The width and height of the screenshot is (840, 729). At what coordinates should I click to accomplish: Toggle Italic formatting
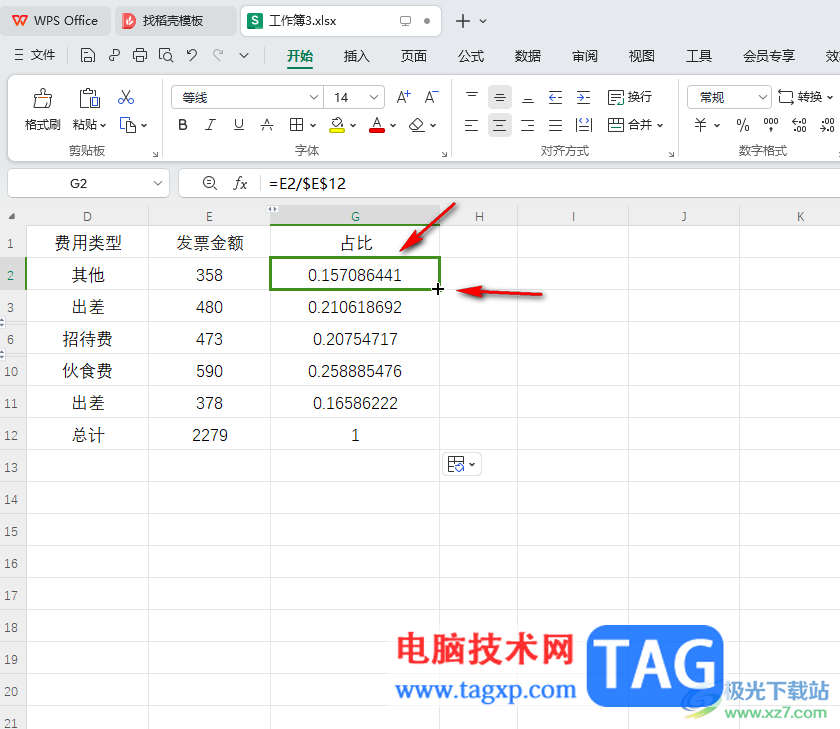click(x=211, y=125)
